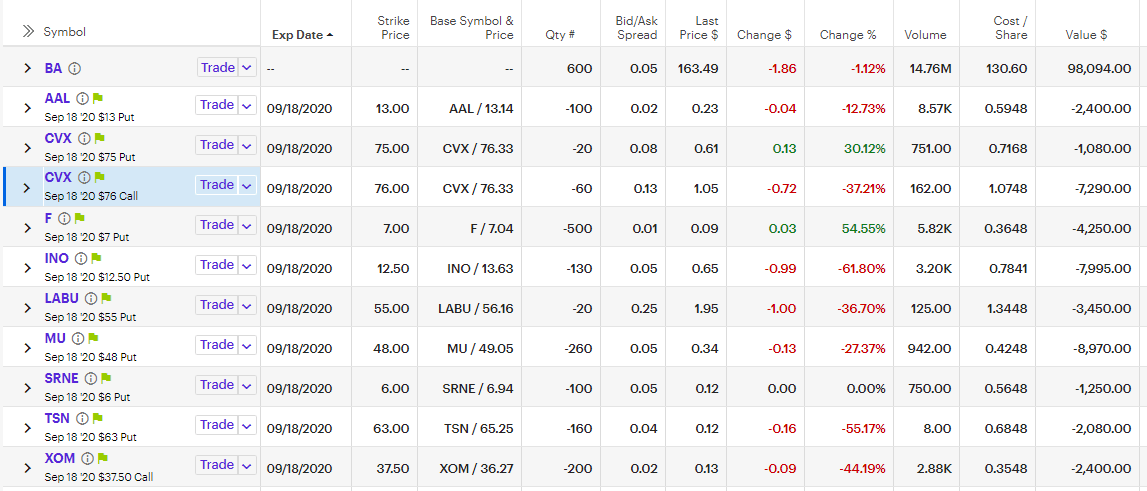Click the green flag beside XOM
The height and width of the screenshot is (491, 1147).
[103, 458]
